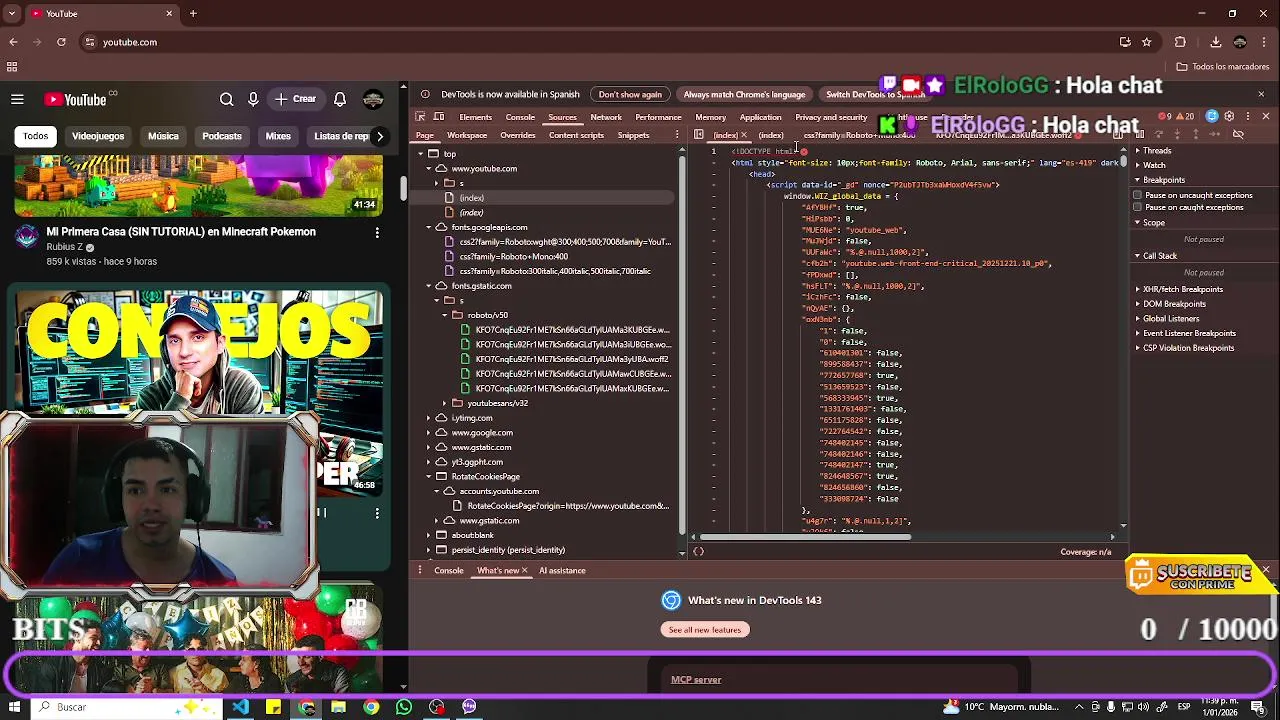
Task: Expand i.ytimg.com domain node
Action: (x=429, y=418)
